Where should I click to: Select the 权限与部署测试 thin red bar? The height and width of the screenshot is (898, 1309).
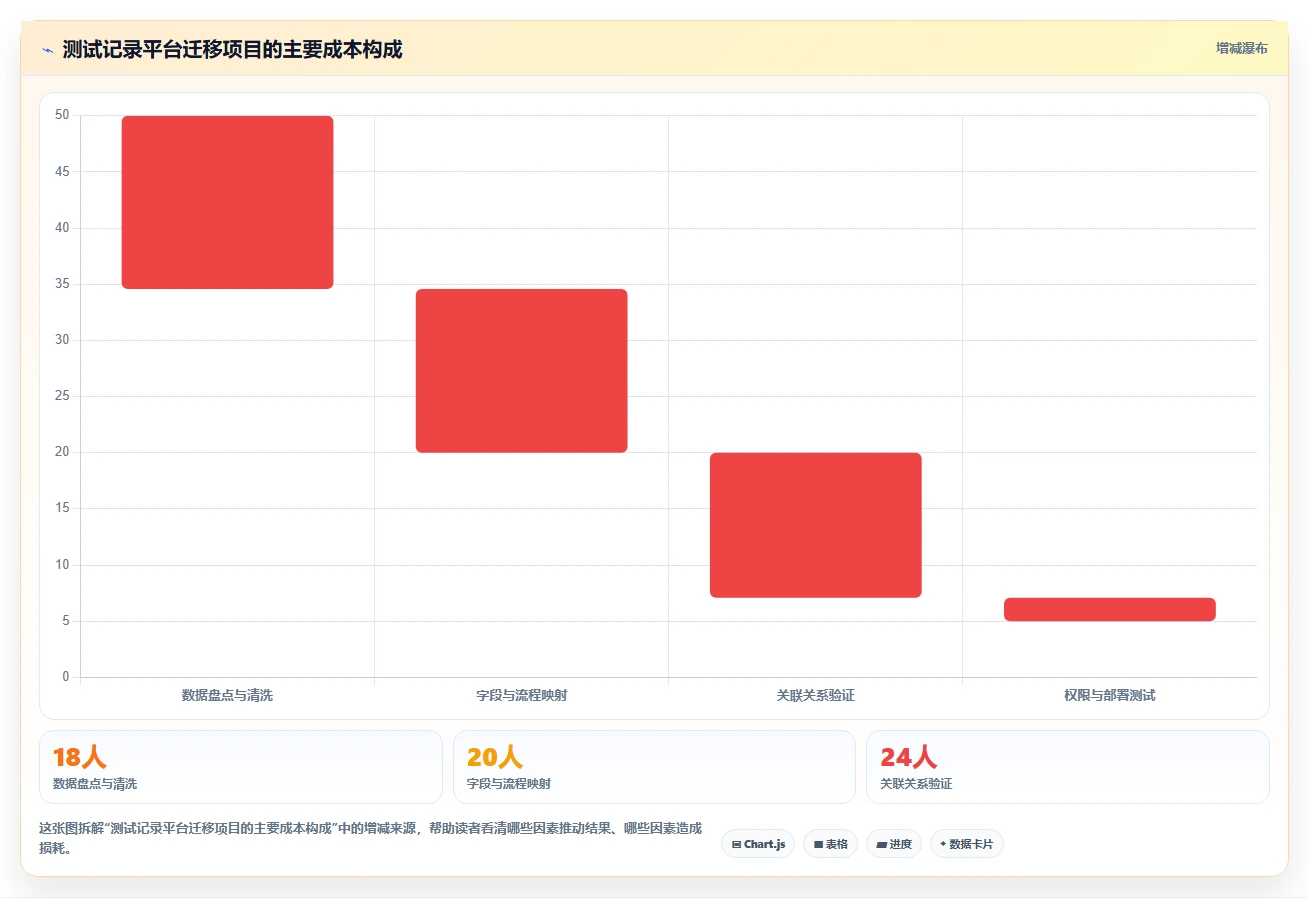click(1109, 609)
